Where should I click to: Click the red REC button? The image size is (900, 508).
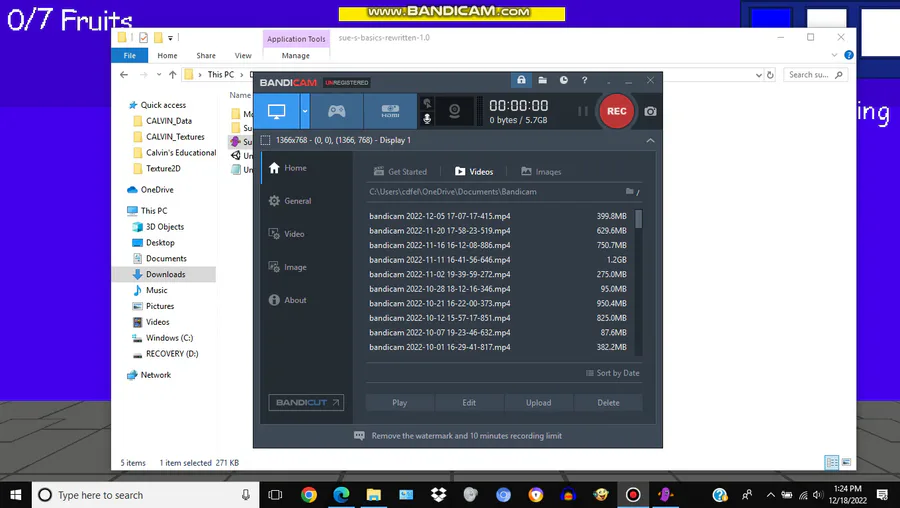click(x=616, y=111)
